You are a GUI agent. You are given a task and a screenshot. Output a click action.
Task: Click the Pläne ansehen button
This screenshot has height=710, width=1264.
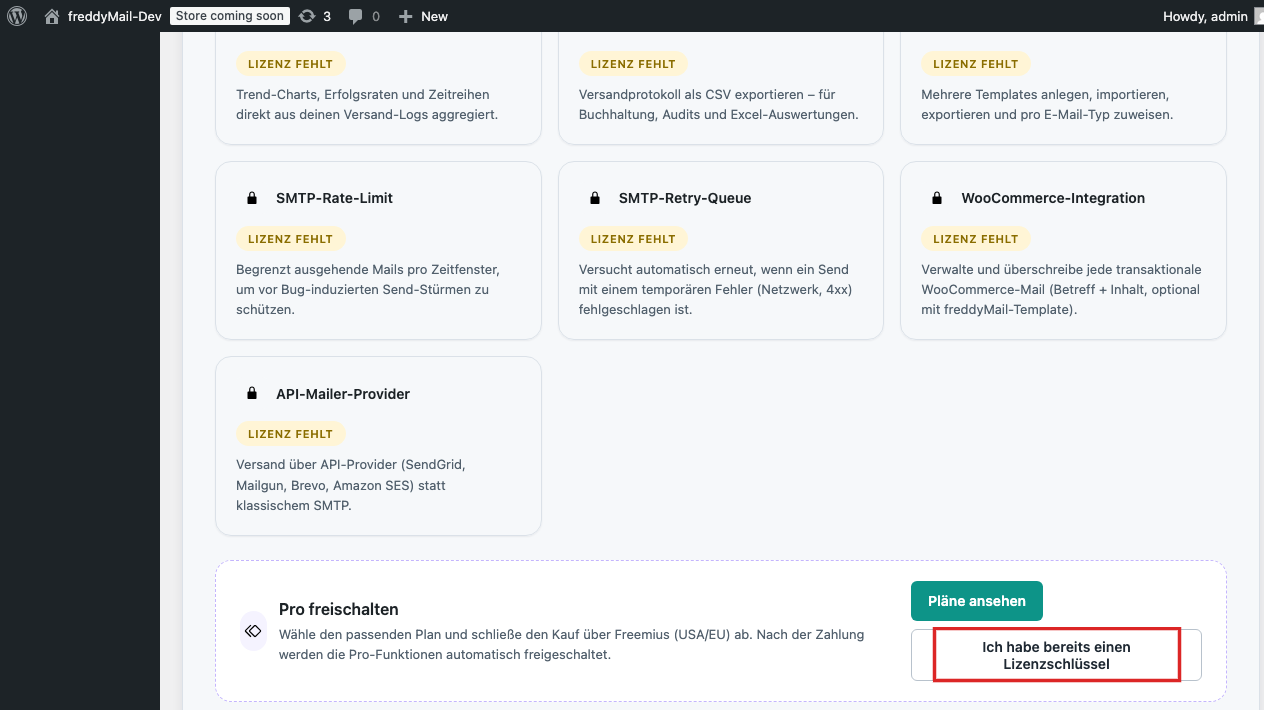(977, 601)
